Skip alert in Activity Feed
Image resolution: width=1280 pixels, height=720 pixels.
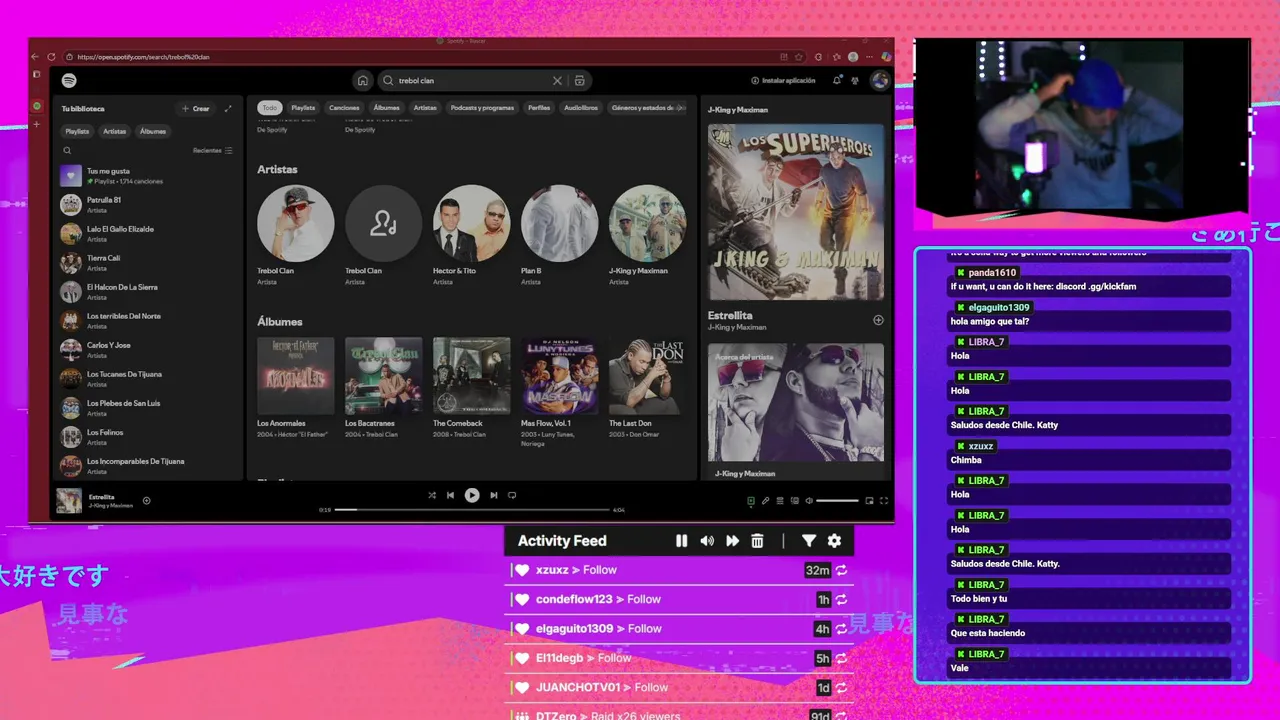(732, 541)
